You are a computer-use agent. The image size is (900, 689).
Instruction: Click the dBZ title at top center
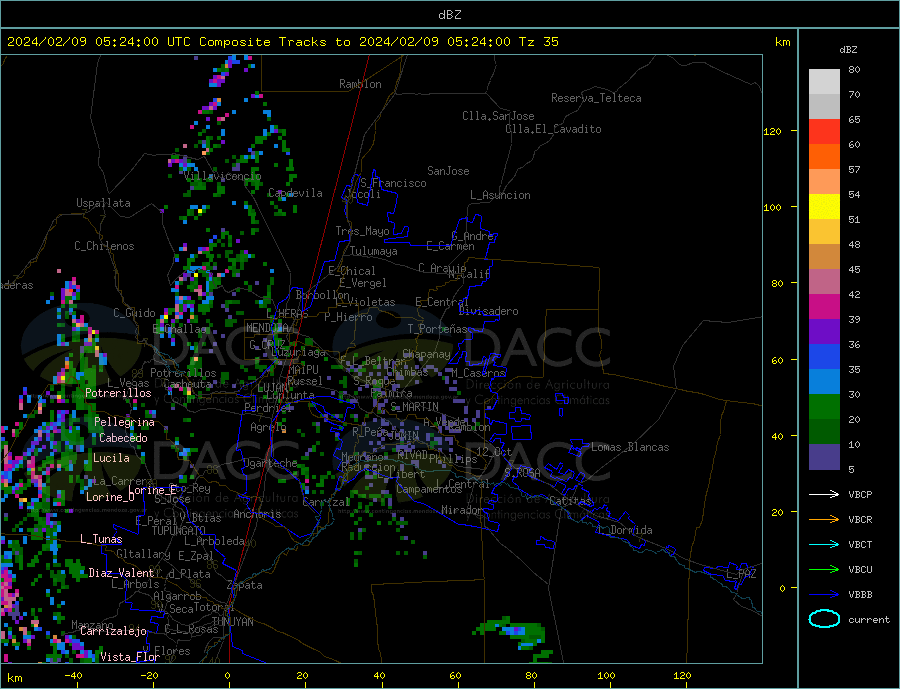coord(449,15)
